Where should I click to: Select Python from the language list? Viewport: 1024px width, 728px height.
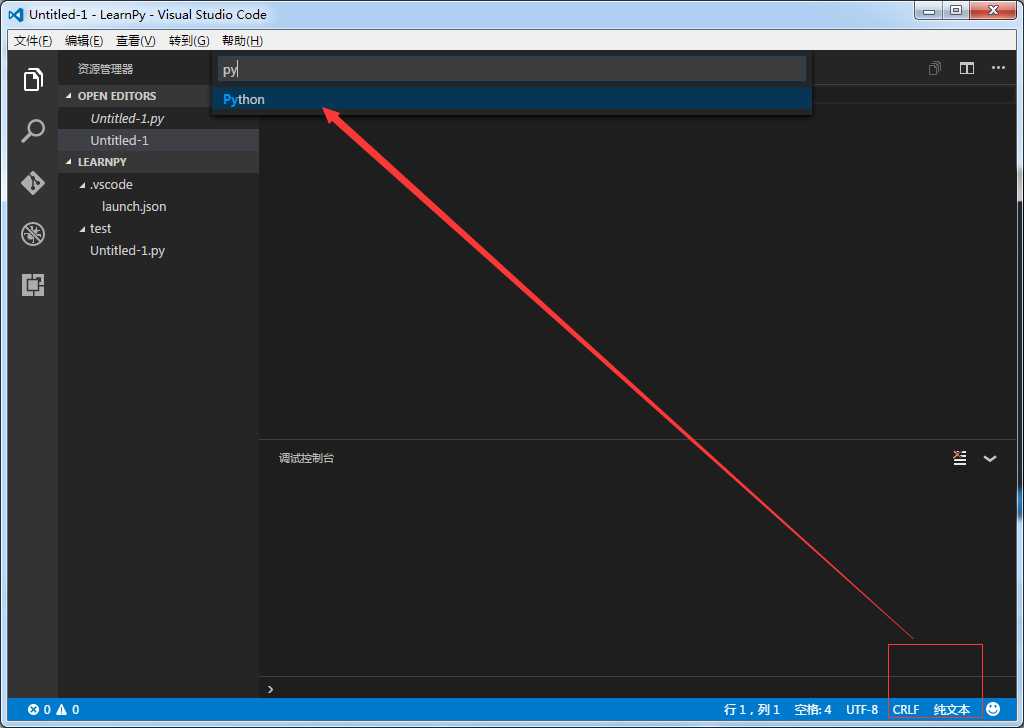512,99
